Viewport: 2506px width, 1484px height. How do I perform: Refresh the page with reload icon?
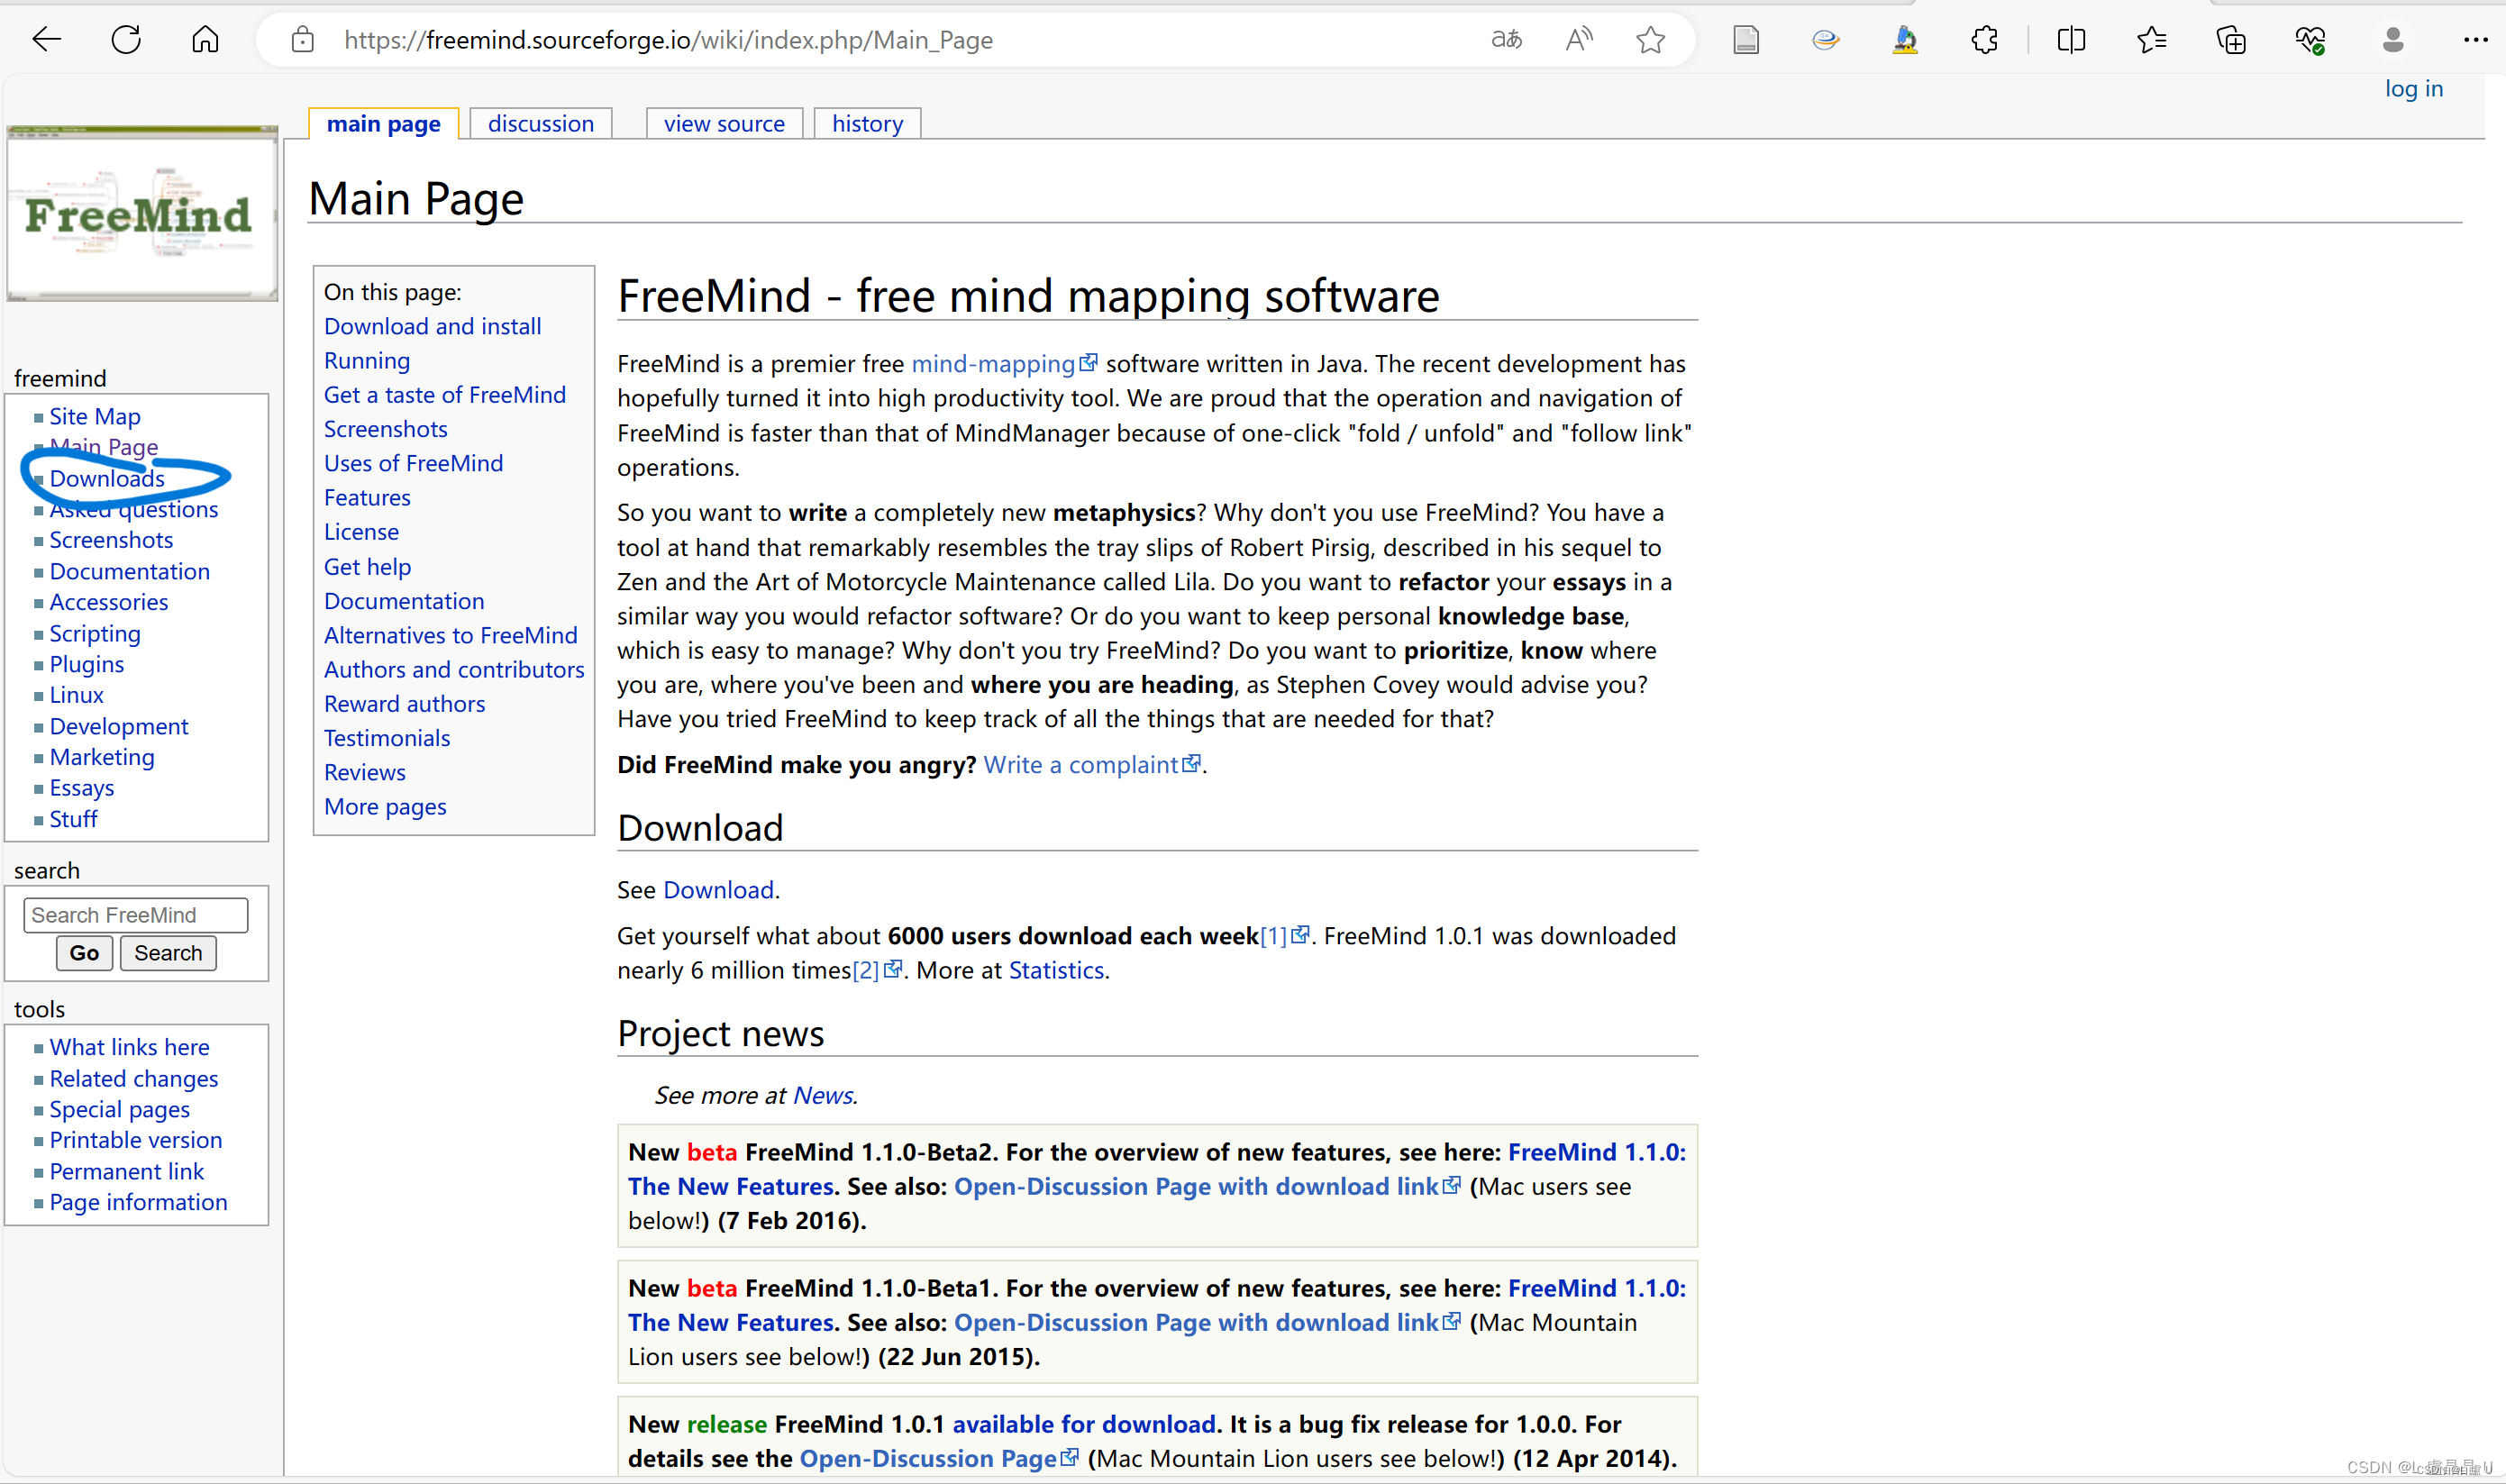pyautogui.click(x=126, y=40)
